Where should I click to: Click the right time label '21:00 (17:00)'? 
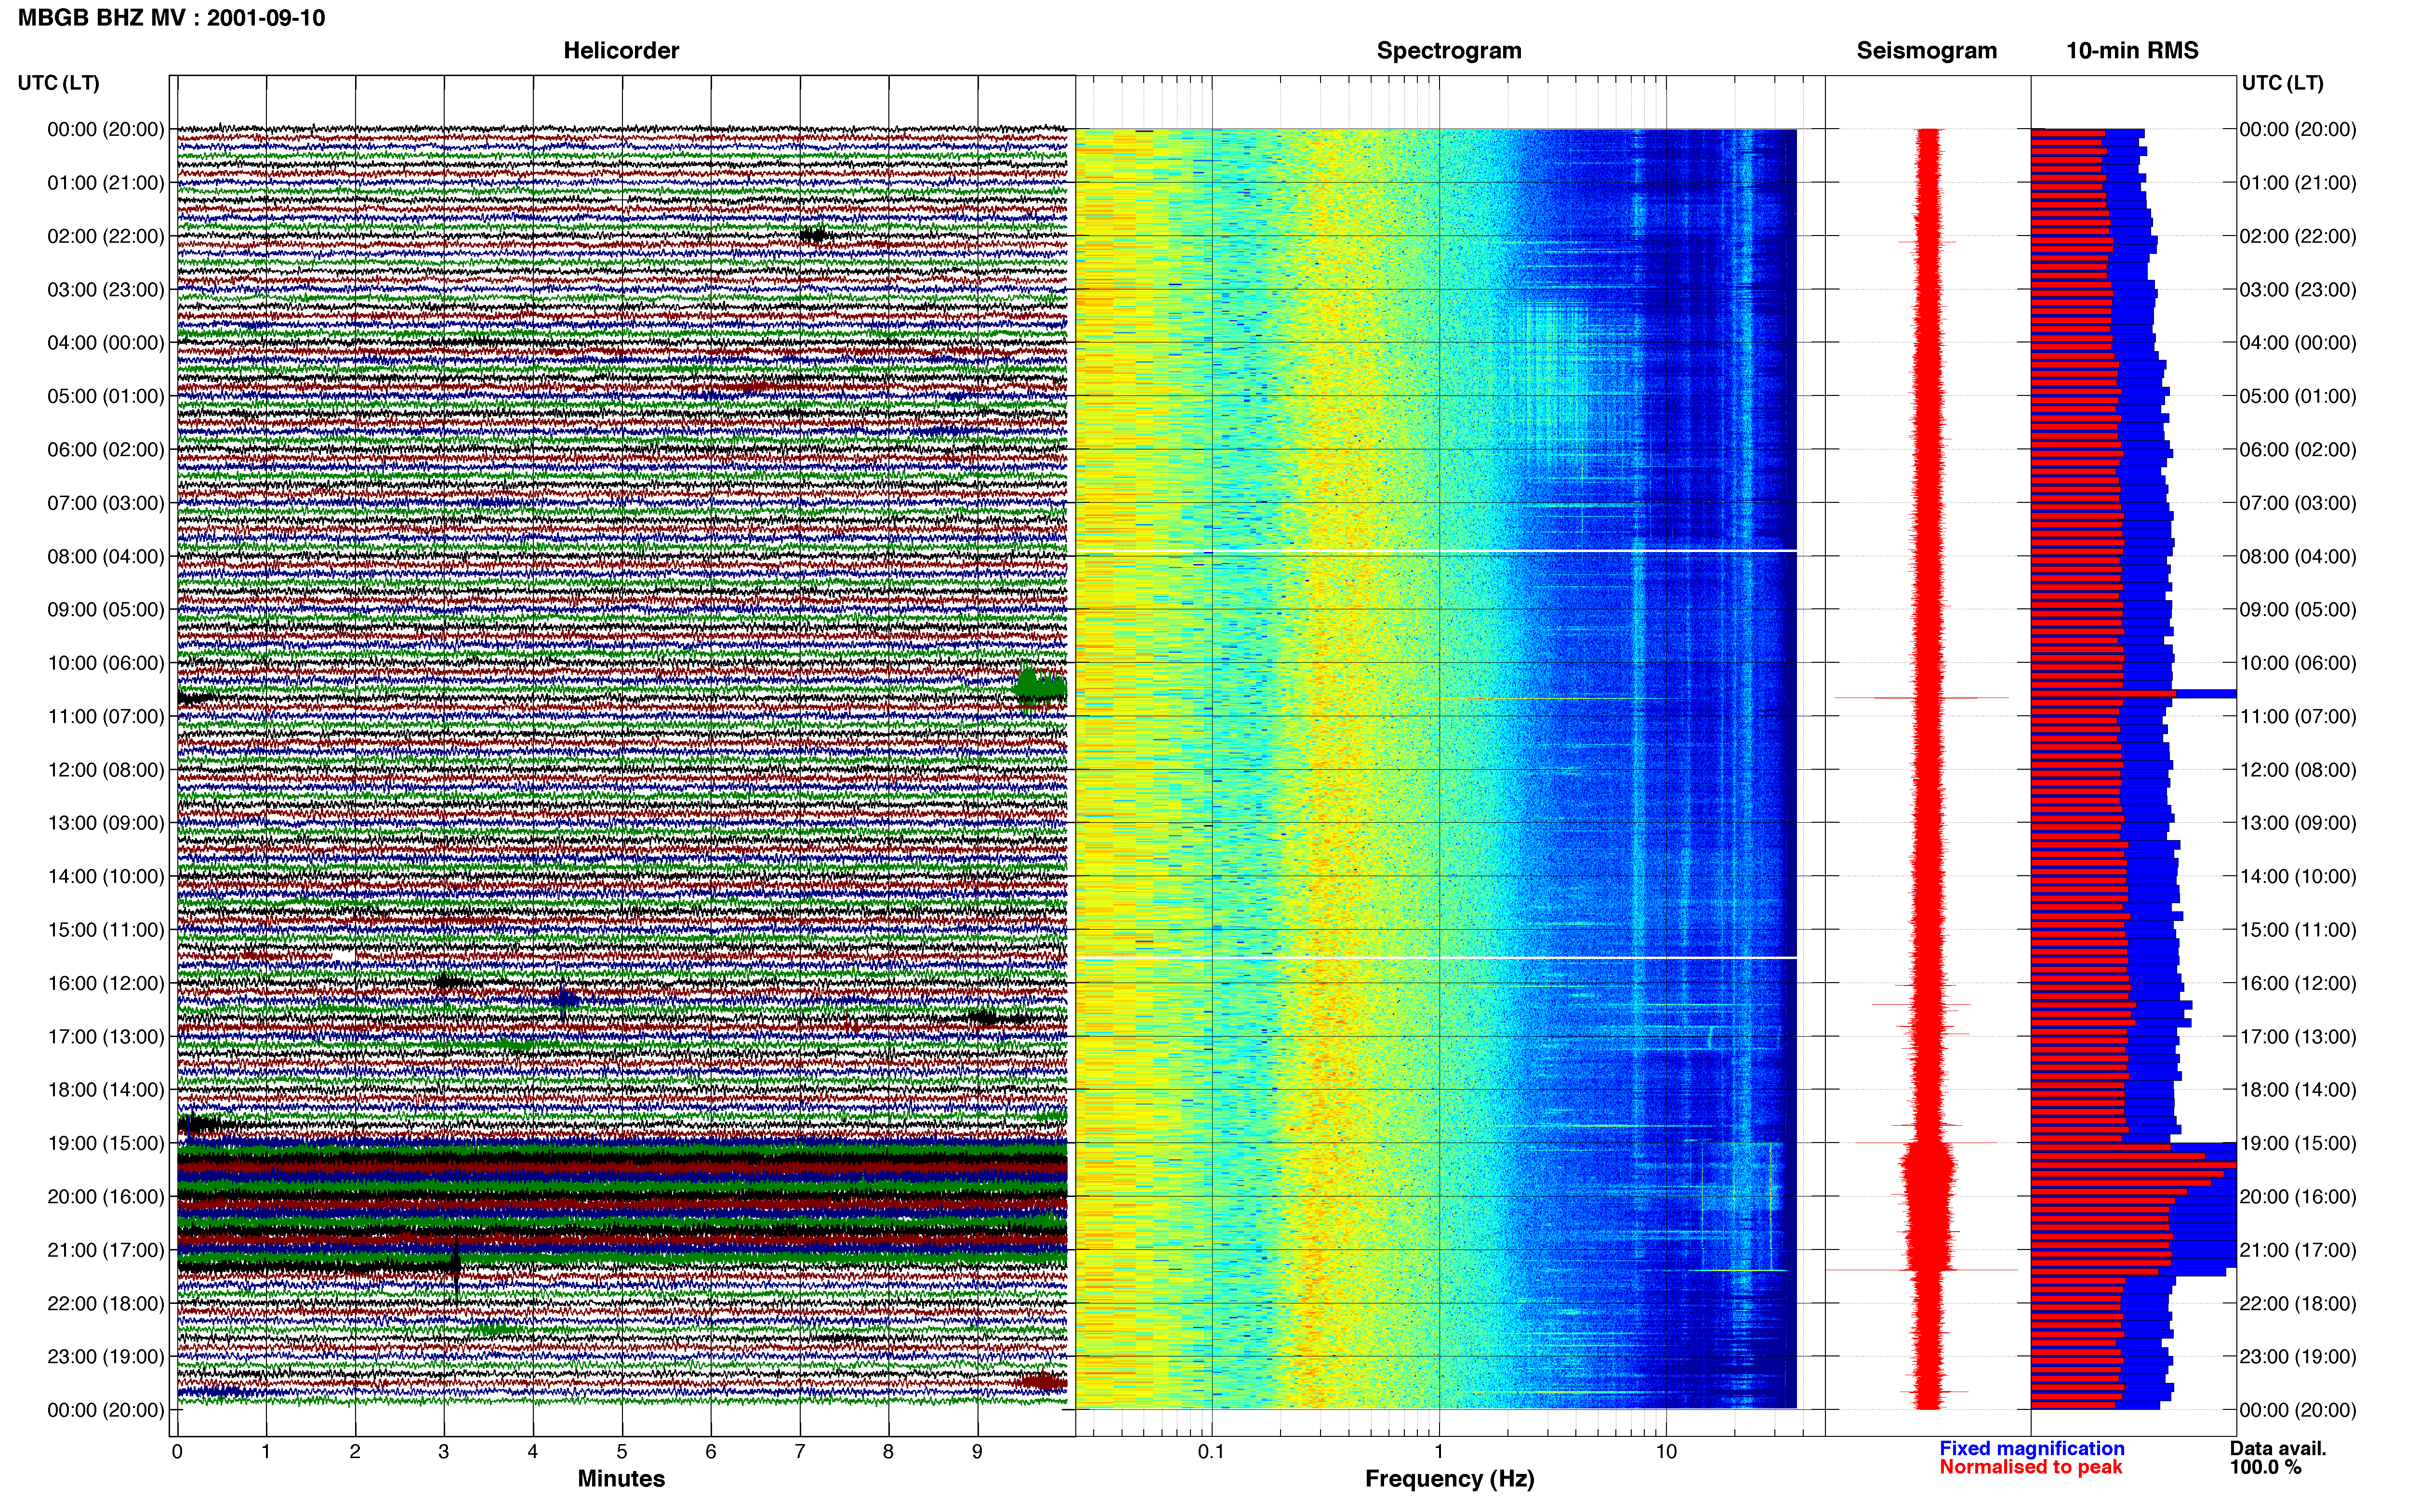point(2298,1250)
